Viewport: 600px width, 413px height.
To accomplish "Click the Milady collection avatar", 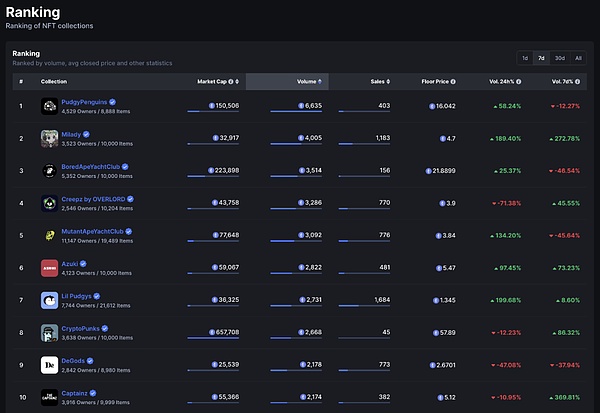I will [x=48, y=138].
